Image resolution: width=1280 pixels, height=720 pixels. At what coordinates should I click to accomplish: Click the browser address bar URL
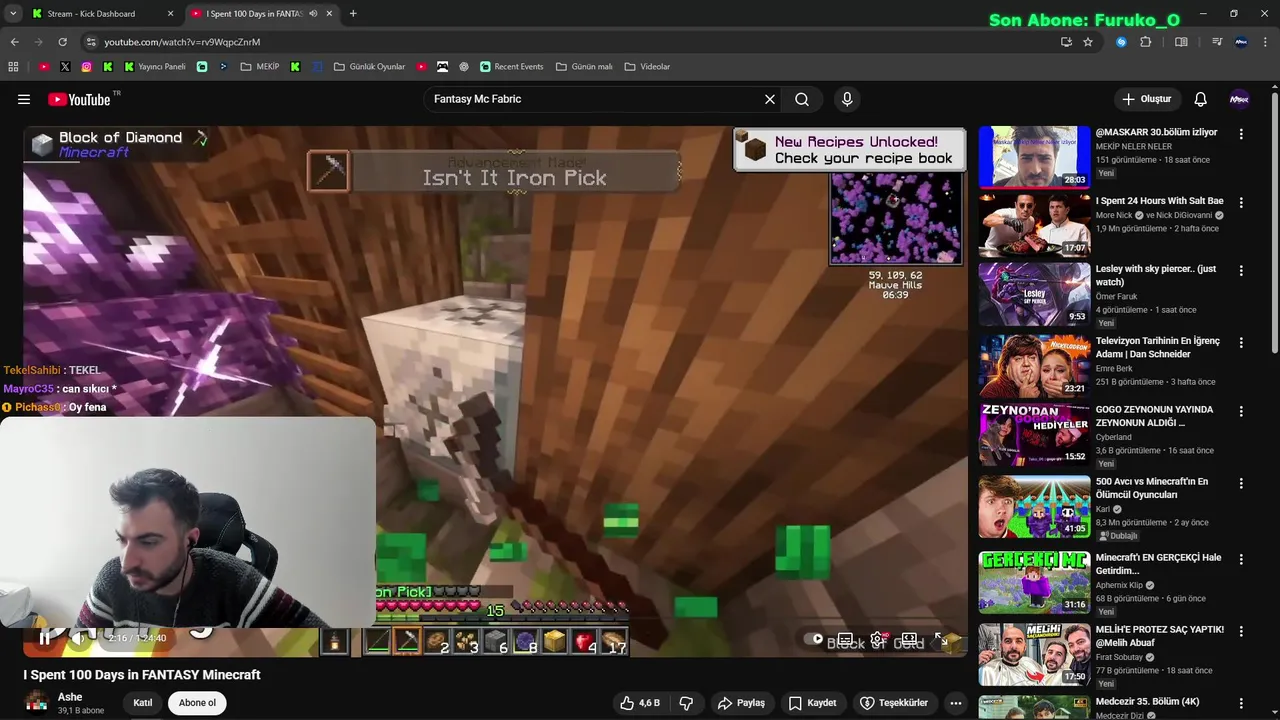click(x=182, y=42)
